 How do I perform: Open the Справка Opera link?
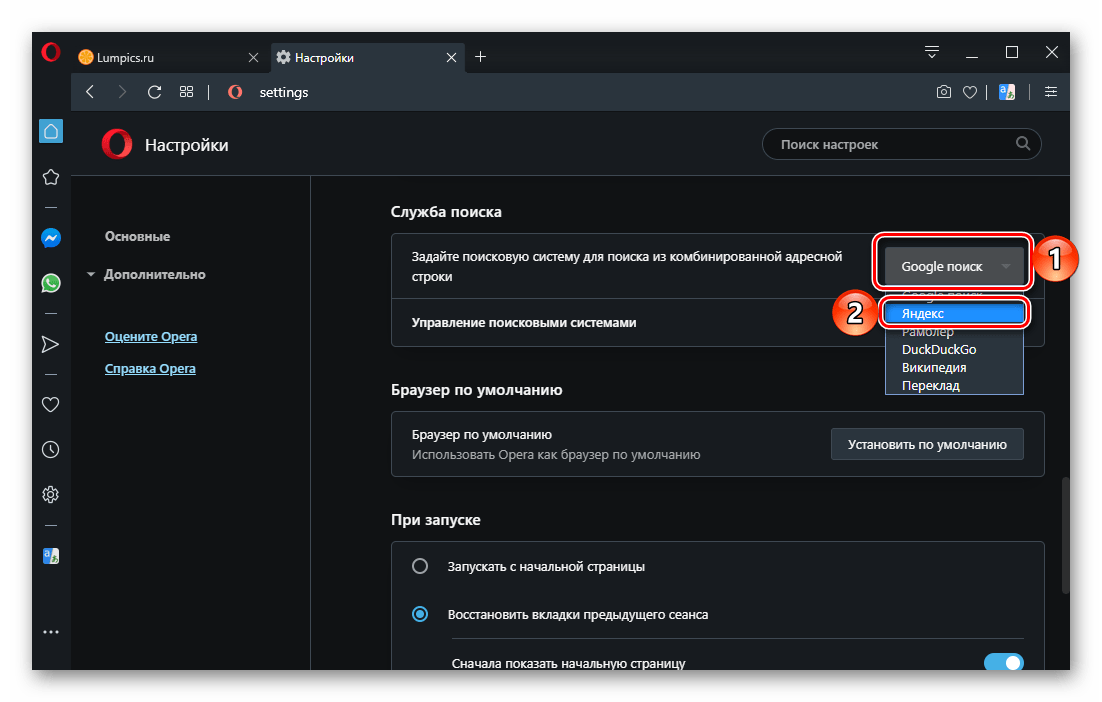[x=150, y=368]
